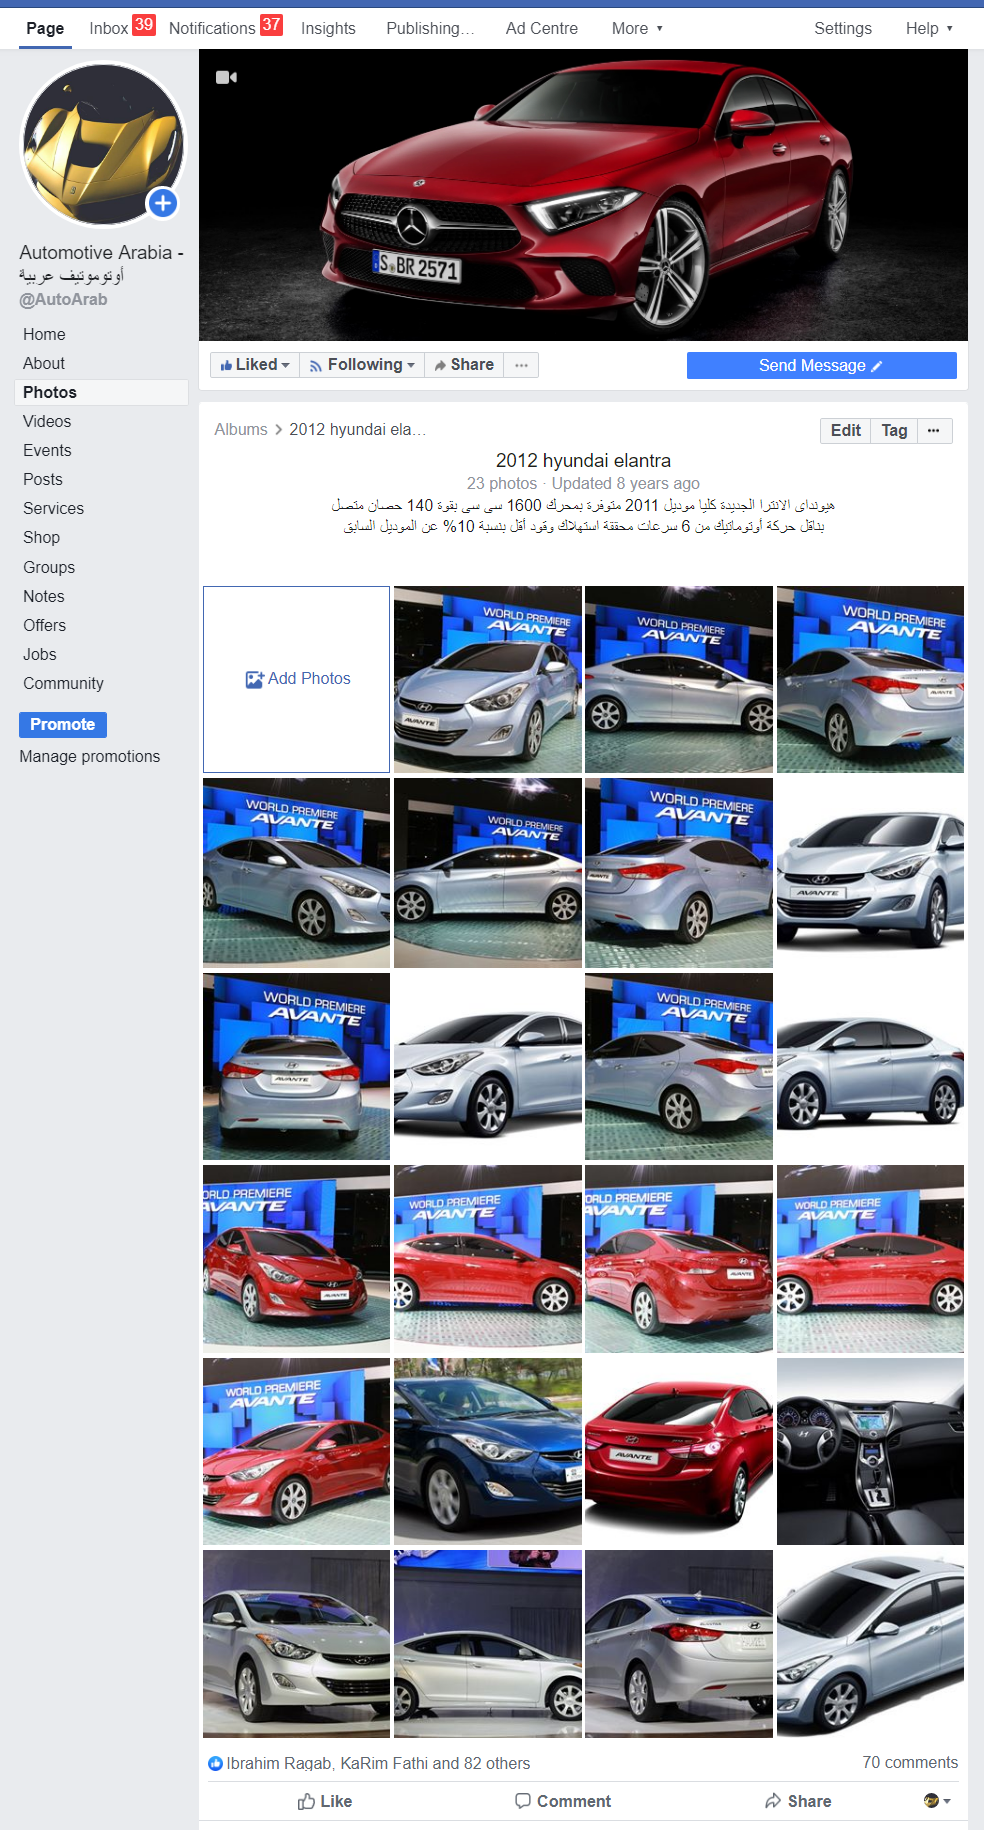The width and height of the screenshot is (984, 1832).
Task: Click the Tag button
Action: 894,430
